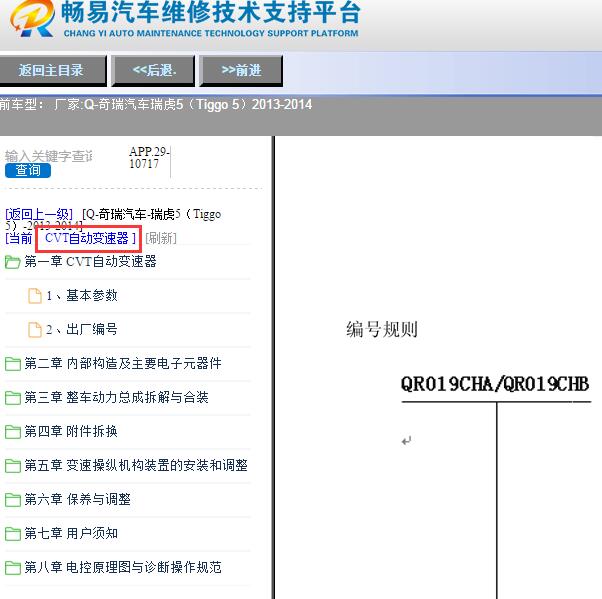Image resolution: width=602 pixels, height=599 pixels.
Task: Open the 2、出厂编号 page
Action: [x=82, y=329]
